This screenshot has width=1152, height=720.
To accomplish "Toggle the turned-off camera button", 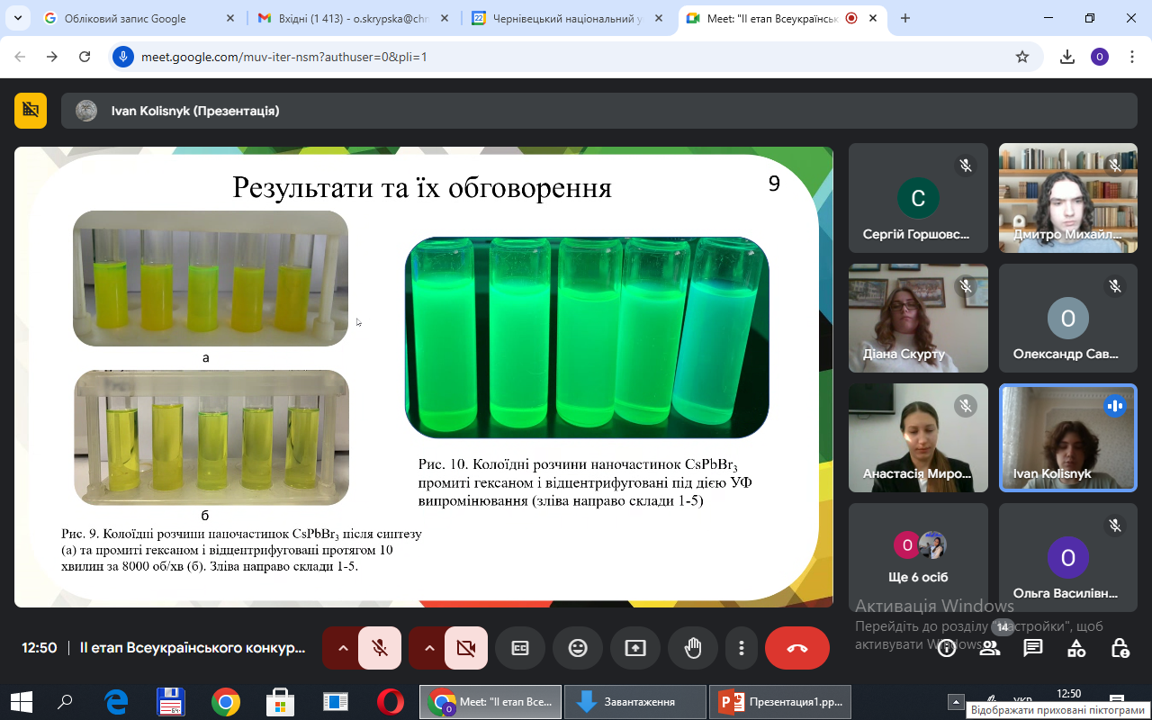I will click(x=466, y=648).
